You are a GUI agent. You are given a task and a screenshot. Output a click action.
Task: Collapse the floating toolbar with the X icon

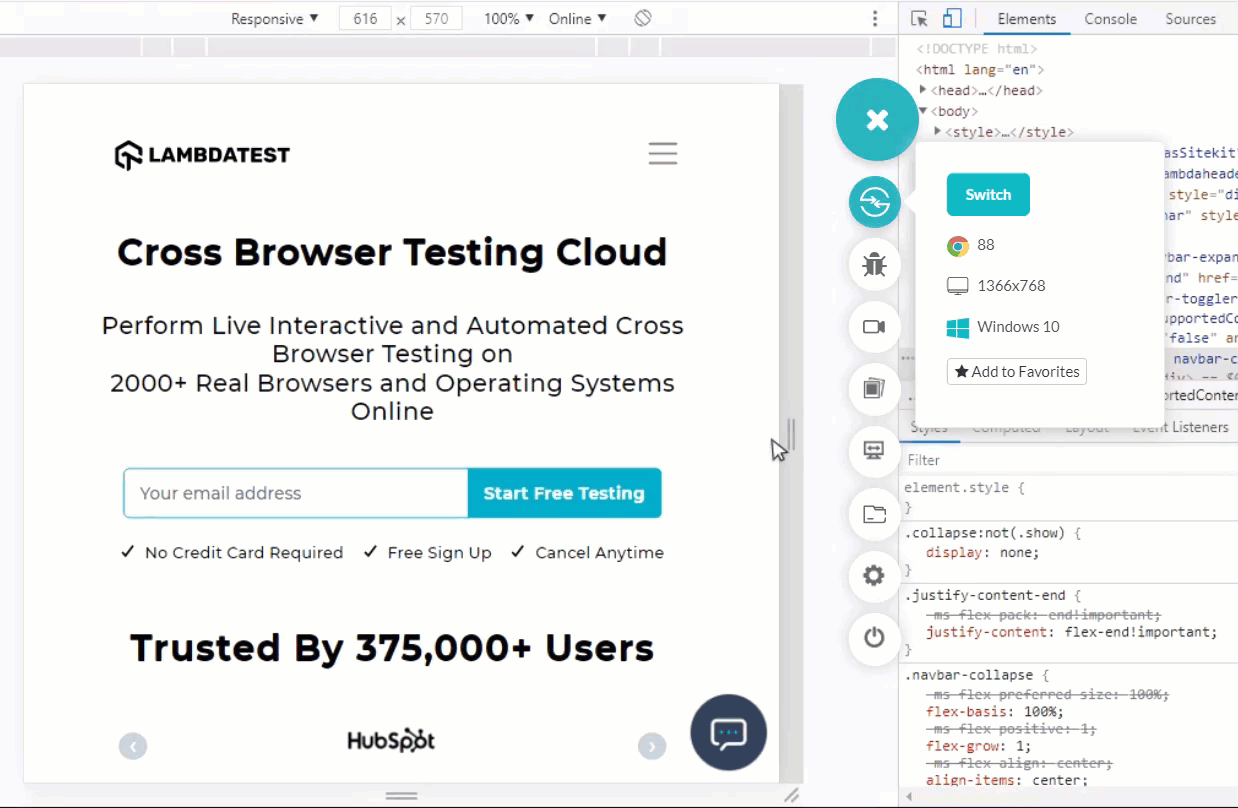click(x=876, y=119)
